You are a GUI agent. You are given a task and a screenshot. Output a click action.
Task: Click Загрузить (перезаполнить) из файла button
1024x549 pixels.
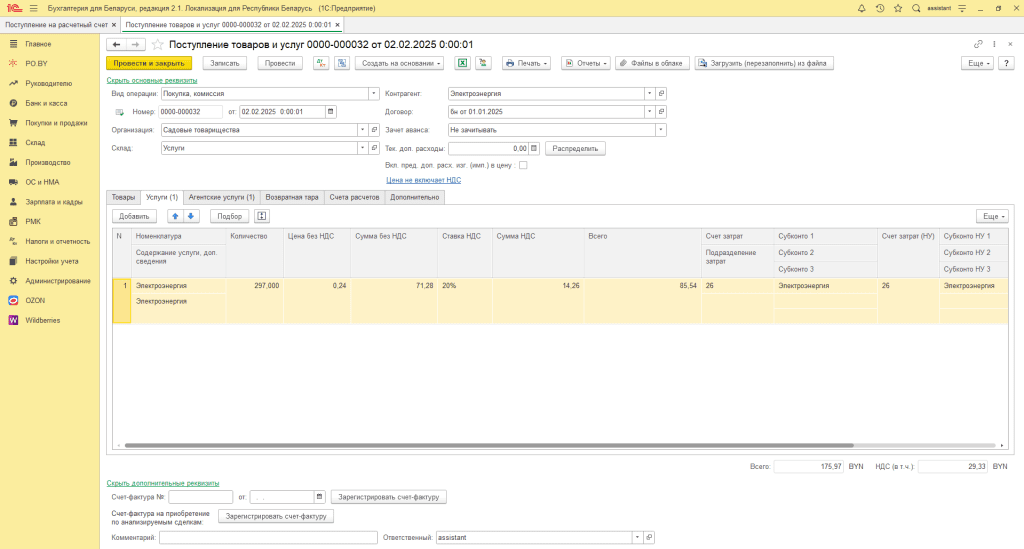pyautogui.click(x=764, y=63)
